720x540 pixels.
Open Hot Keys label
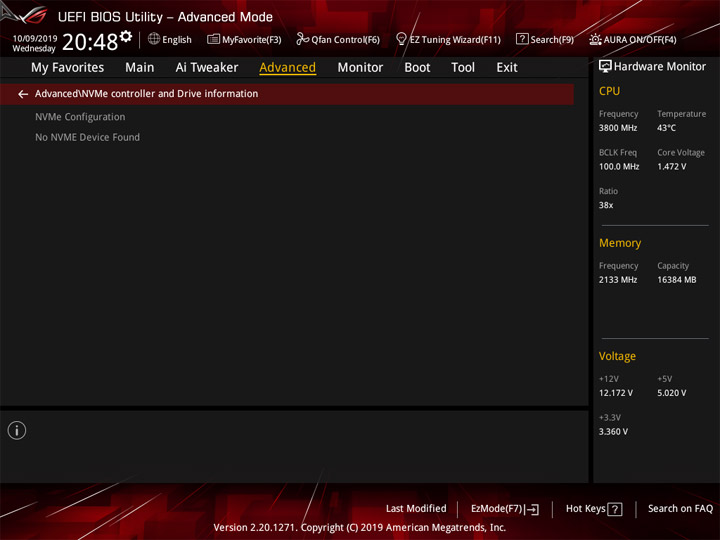pos(585,509)
